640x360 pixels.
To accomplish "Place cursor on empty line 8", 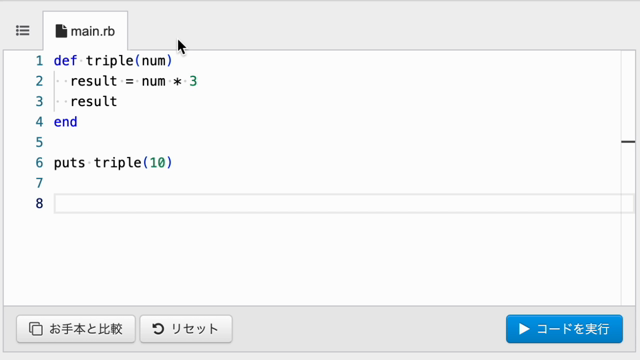I will (x=344, y=204).
